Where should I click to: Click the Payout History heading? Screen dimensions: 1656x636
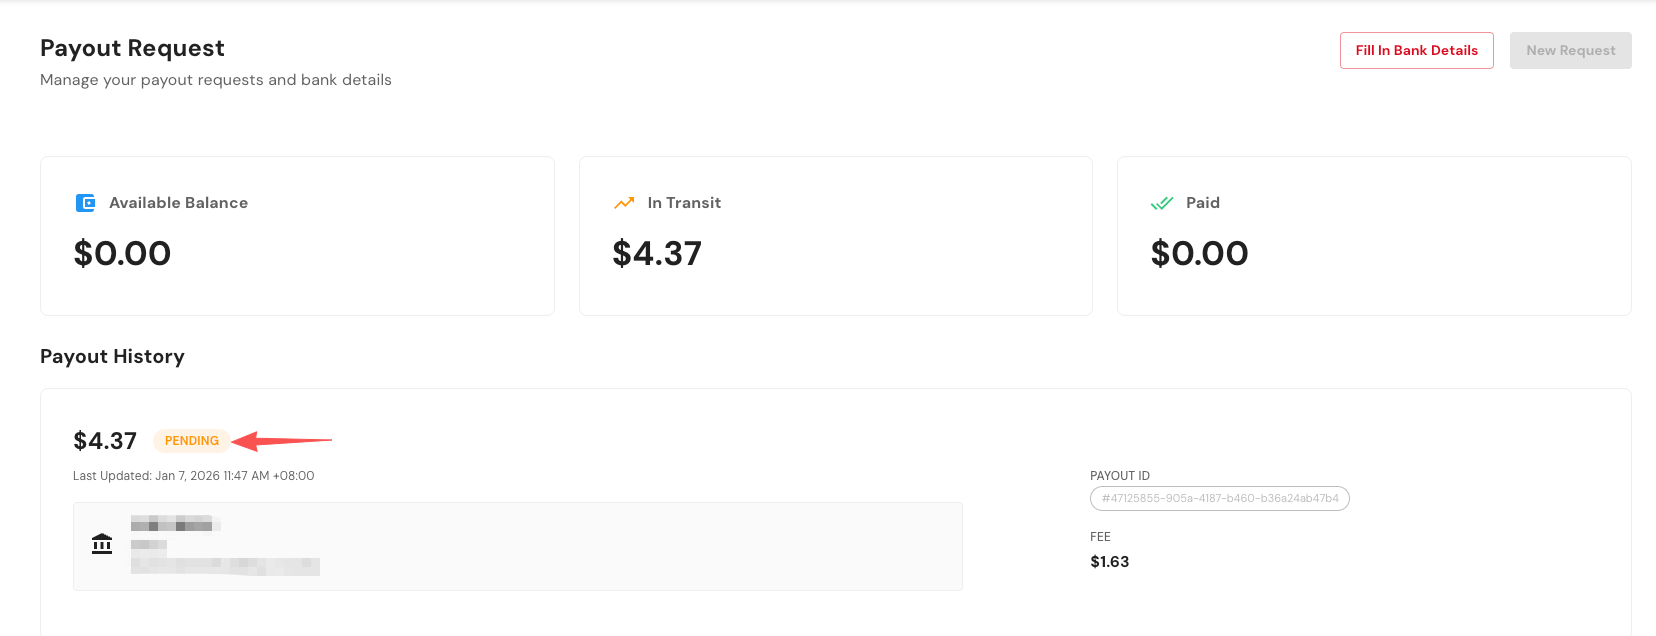pyautogui.click(x=112, y=357)
